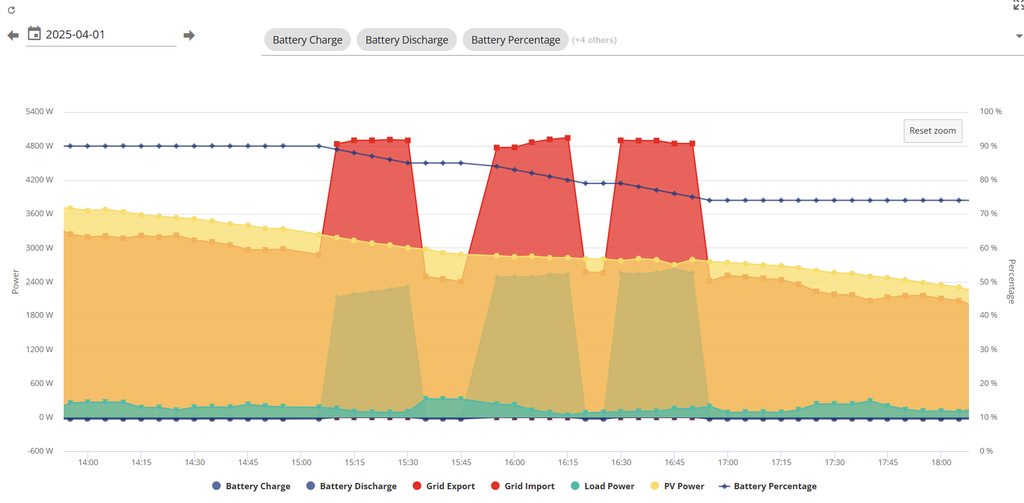The image size is (1024, 503).
Task: Toggle Battery Charge series in legend
Action: point(251,486)
